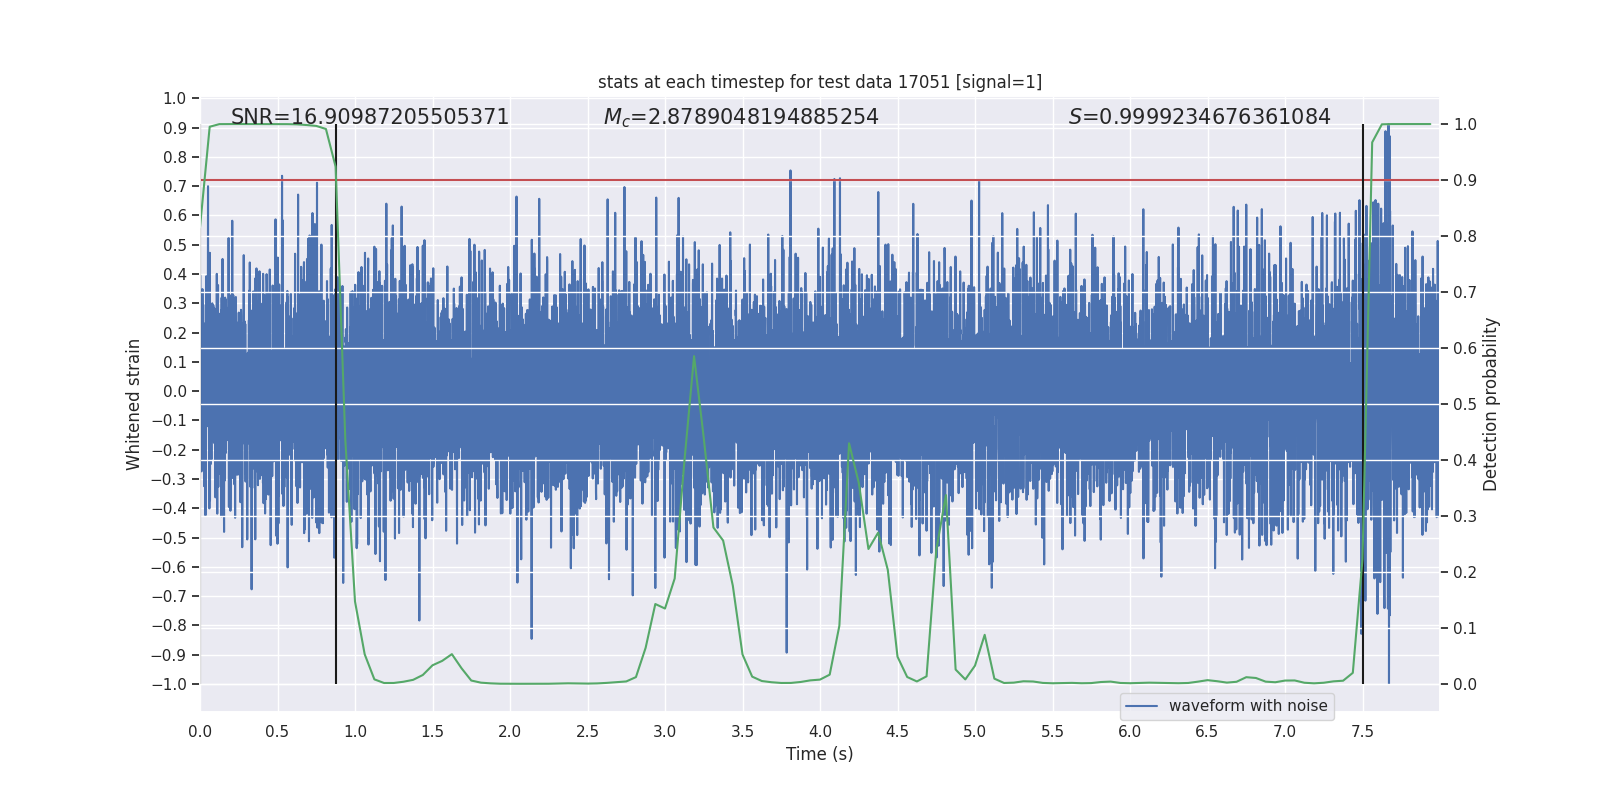
Task: Click the S=0.9999234676361084 annotation
Action: point(1200,117)
